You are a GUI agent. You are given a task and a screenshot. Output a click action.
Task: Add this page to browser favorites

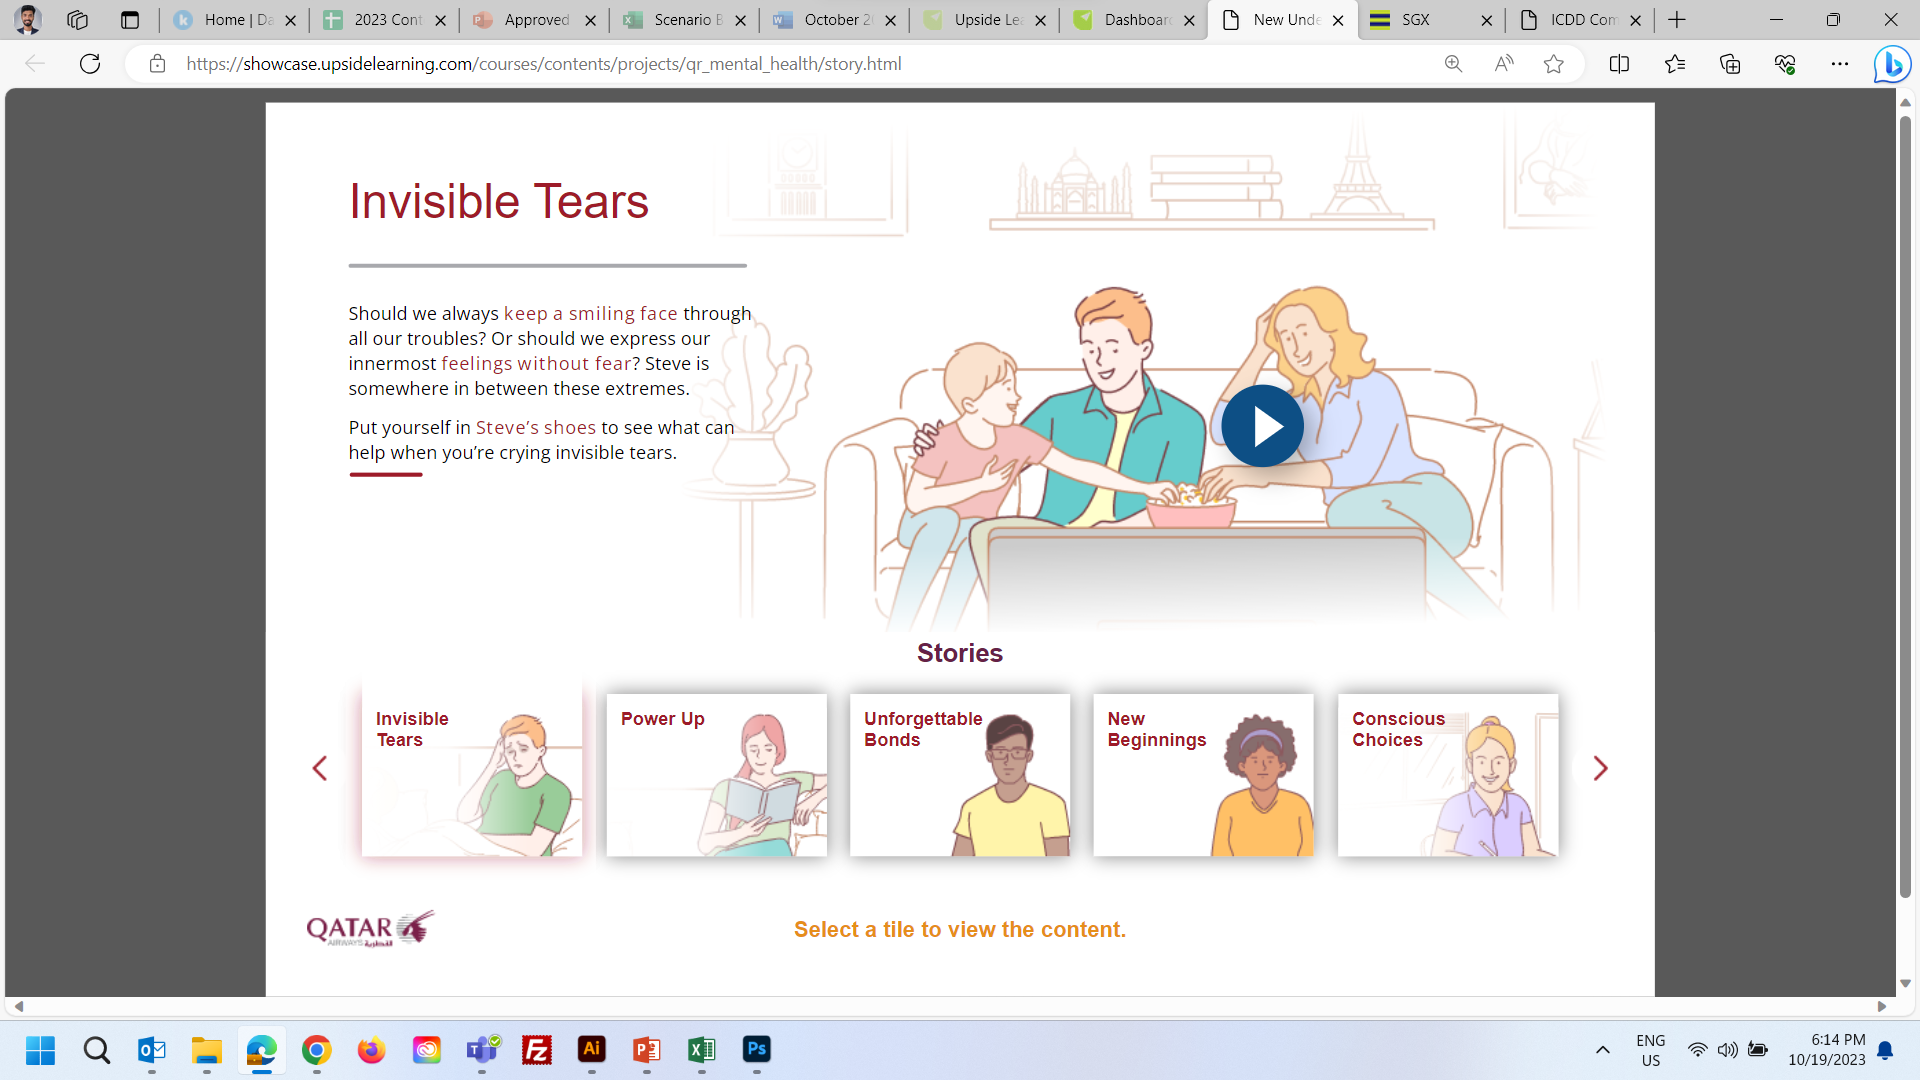[1553, 63]
